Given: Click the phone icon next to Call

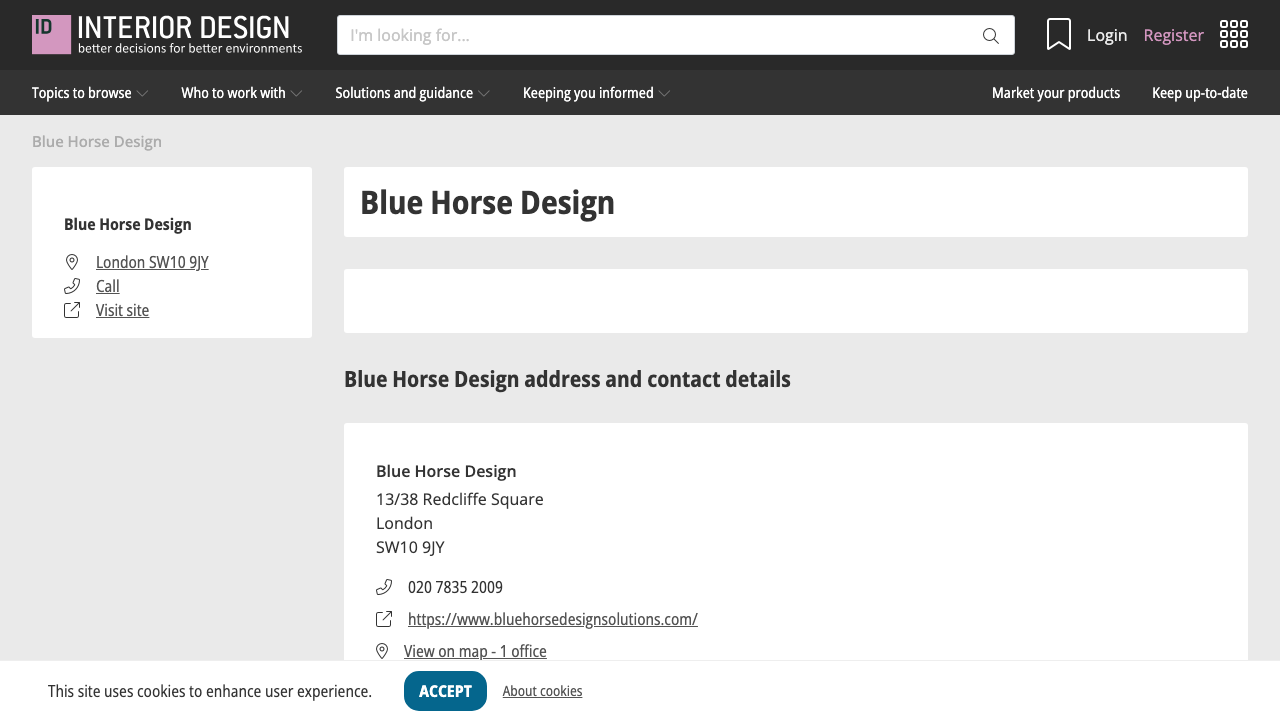Looking at the screenshot, I should pyautogui.click(x=71, y=285).
